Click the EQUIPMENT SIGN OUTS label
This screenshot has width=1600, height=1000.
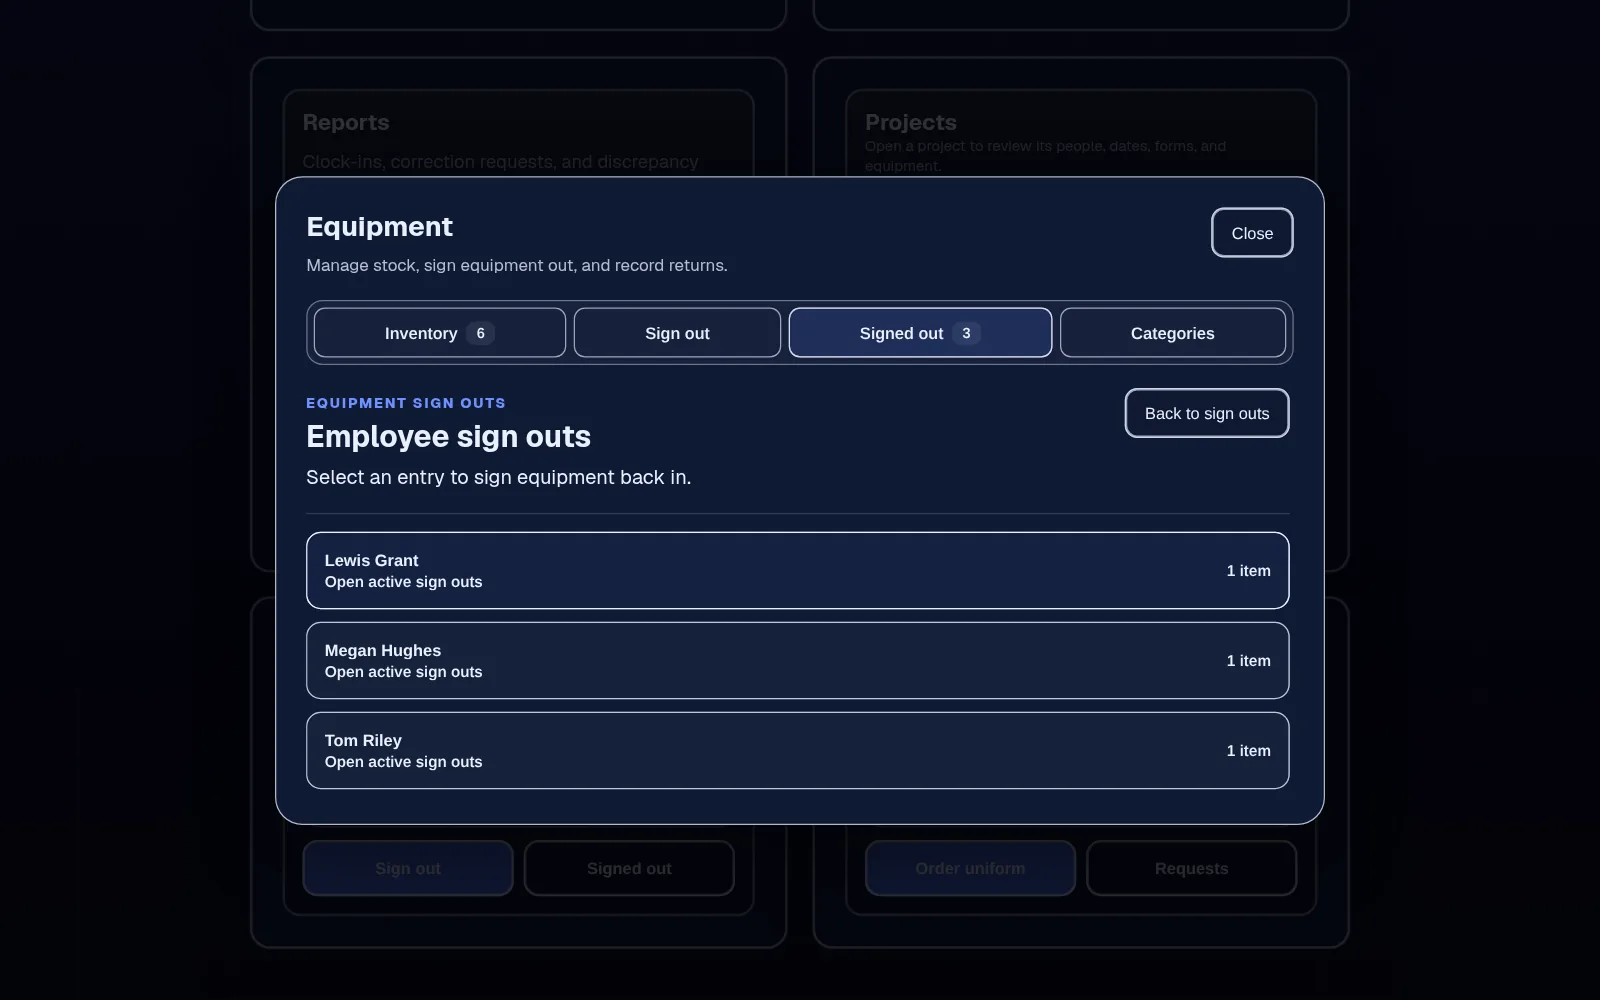[406, 403]
